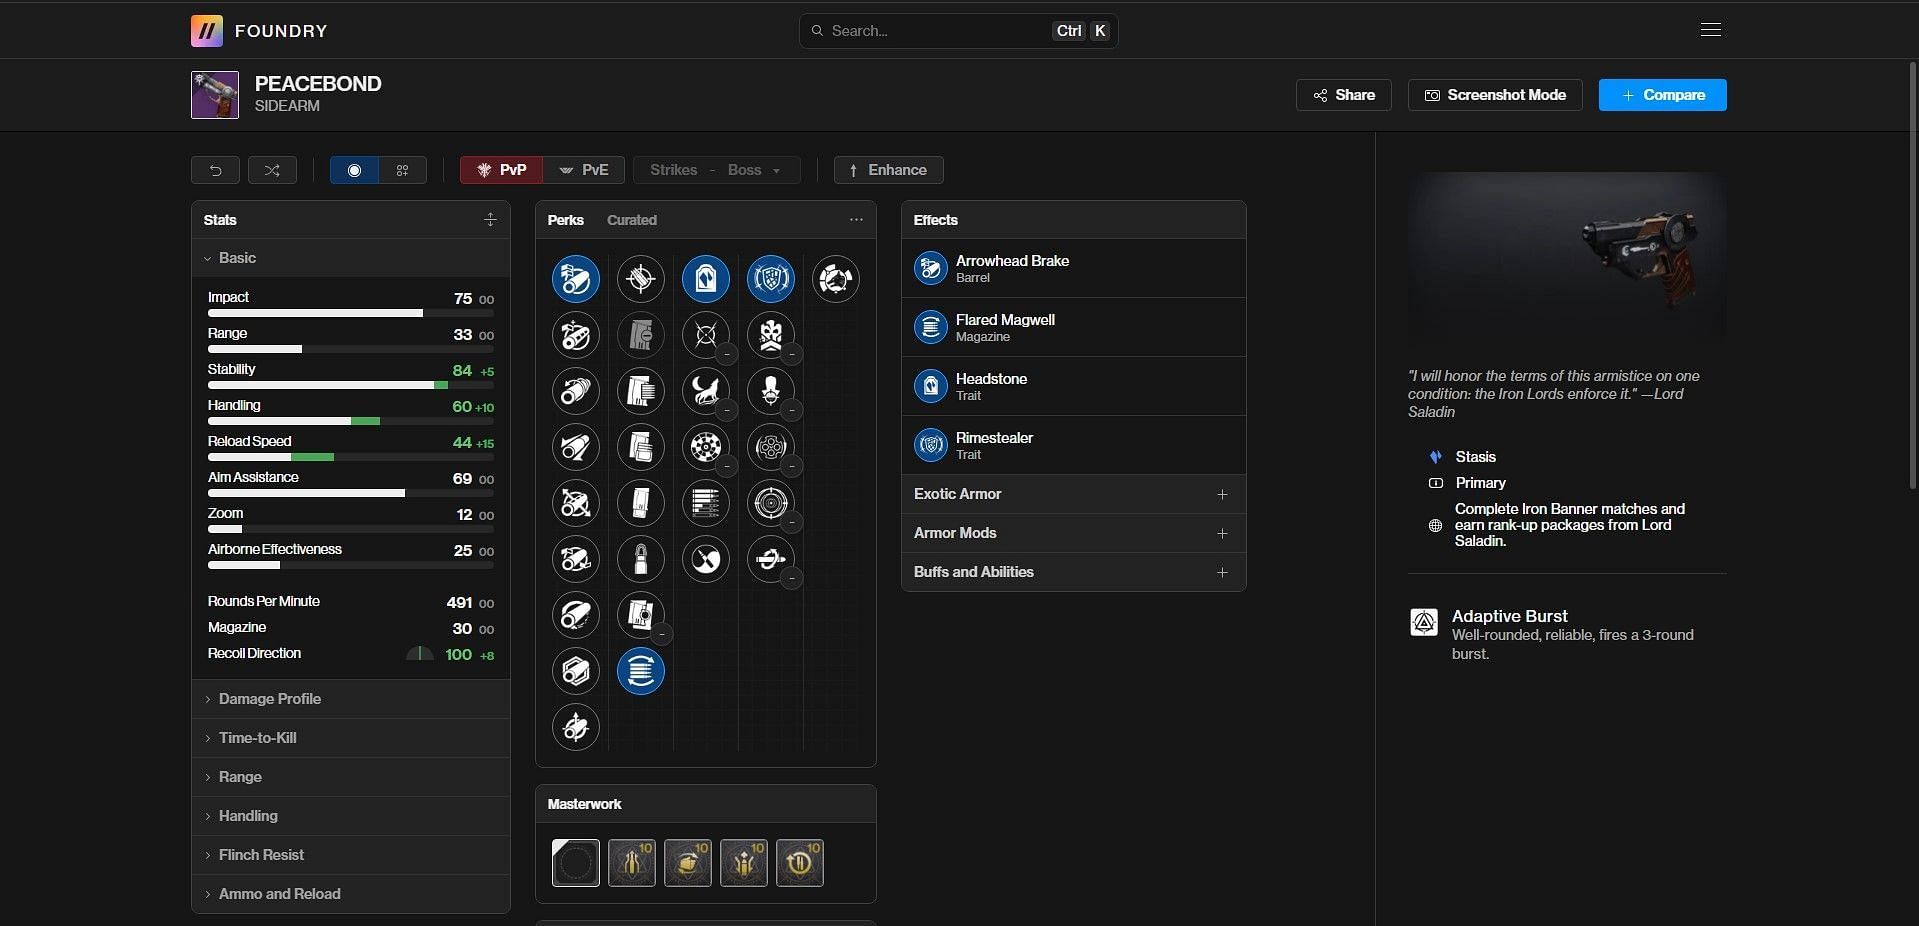Select the highlighted Flared Magwell perk in grid
Viewport: 1919px width, 926px height.
641,671
